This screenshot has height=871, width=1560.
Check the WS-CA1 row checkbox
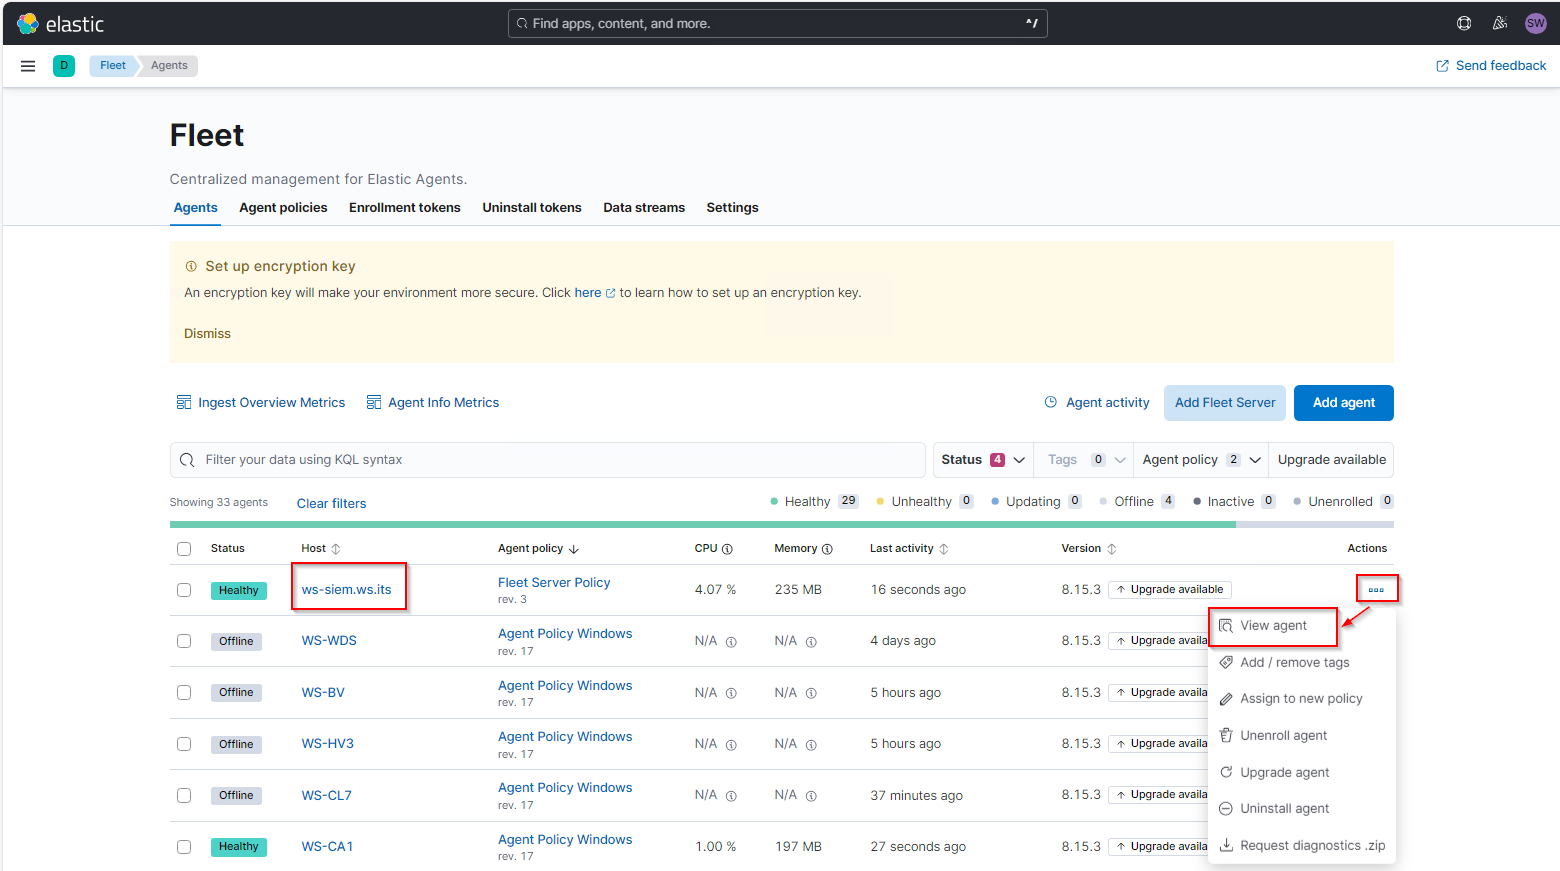pyautogui.click(x=184, y=847)
